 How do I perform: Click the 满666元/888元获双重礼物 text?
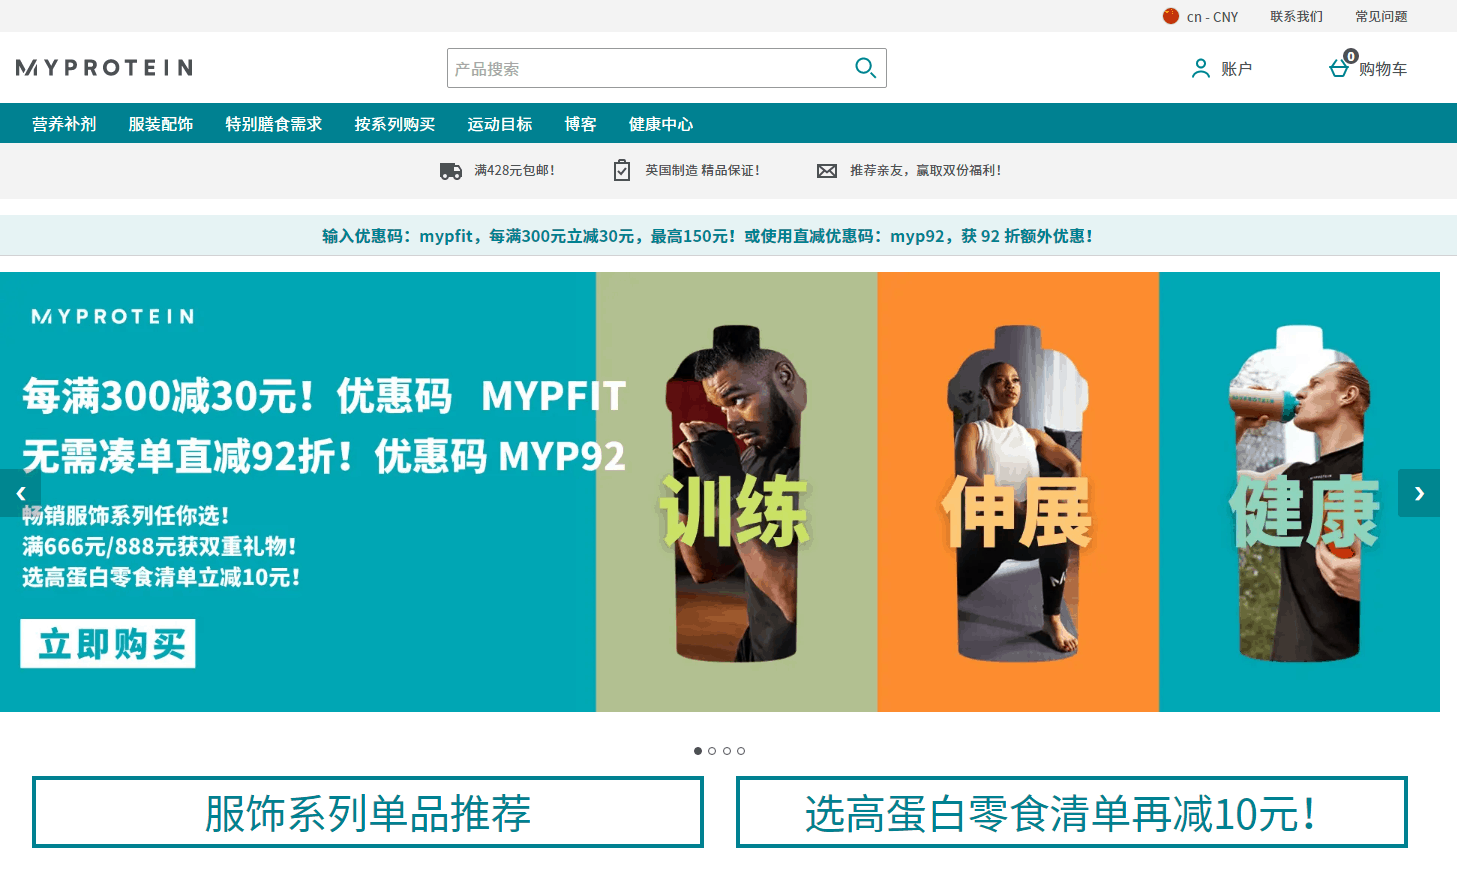(159, 547)
